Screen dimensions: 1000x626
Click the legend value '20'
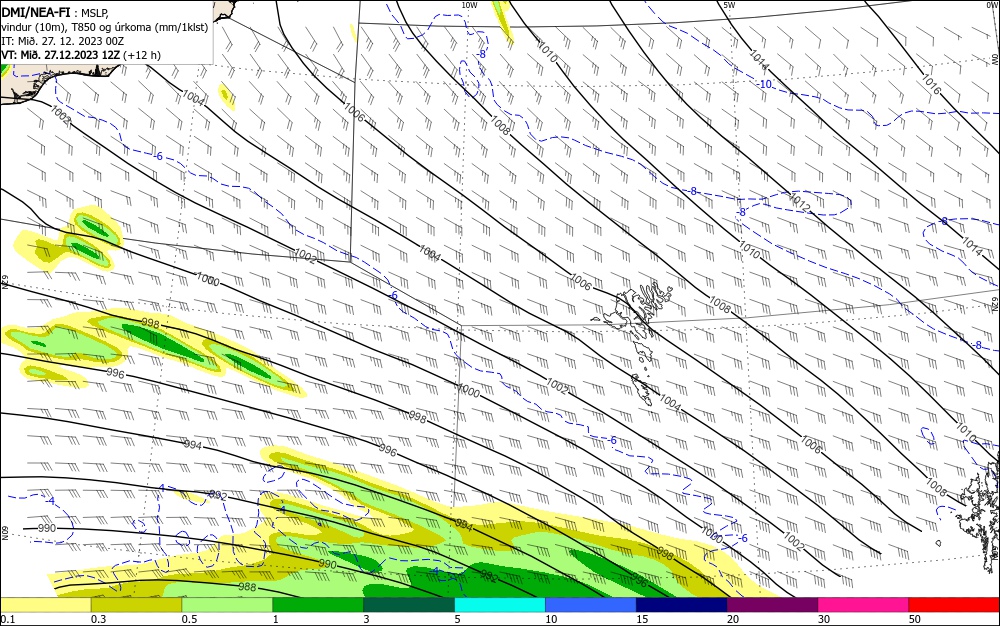(733, 619)
